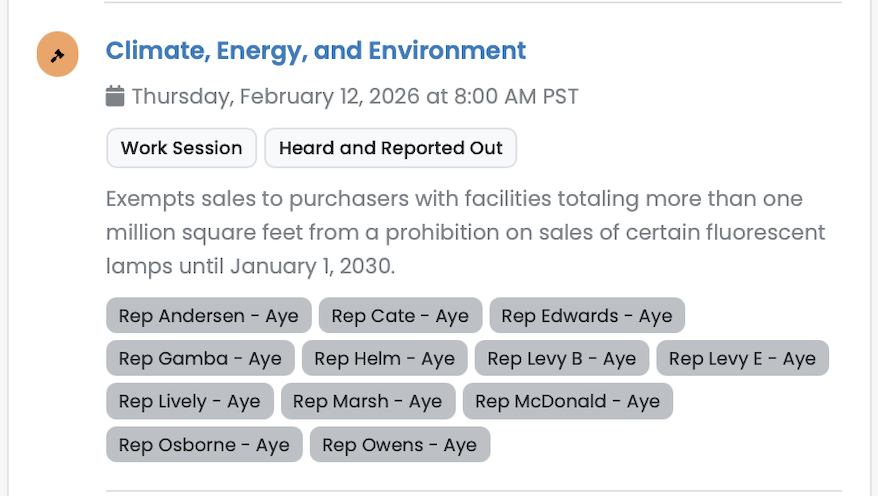Click the Rep Gamba - Aye badge

click(200, 359)
